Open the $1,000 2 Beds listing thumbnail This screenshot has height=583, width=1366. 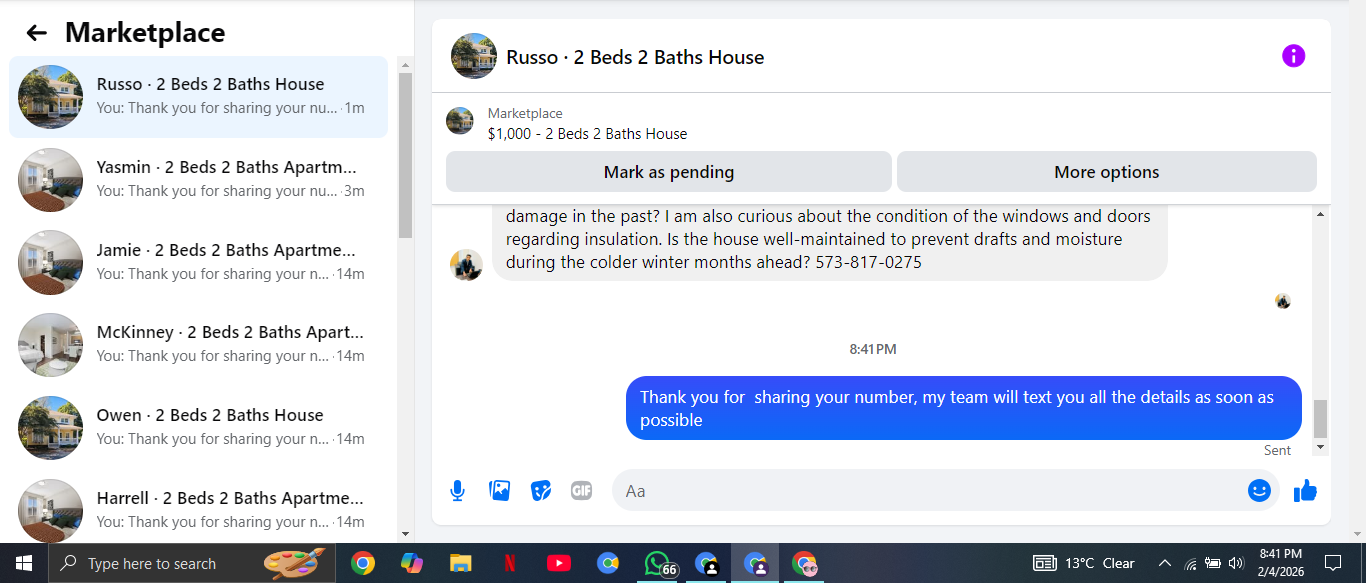pyautogui.click(x=460, y=121)
